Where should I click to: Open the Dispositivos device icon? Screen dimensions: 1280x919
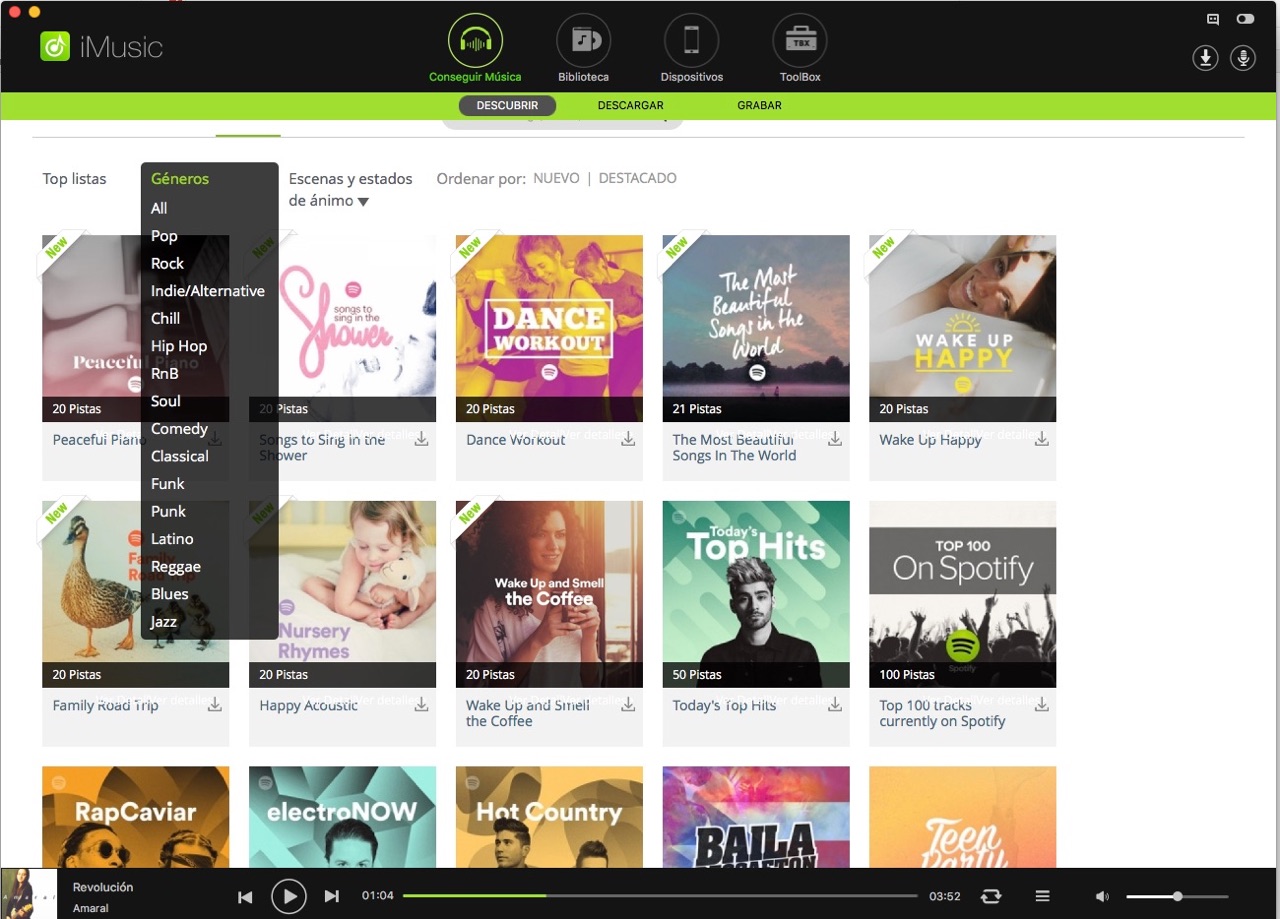692,41
